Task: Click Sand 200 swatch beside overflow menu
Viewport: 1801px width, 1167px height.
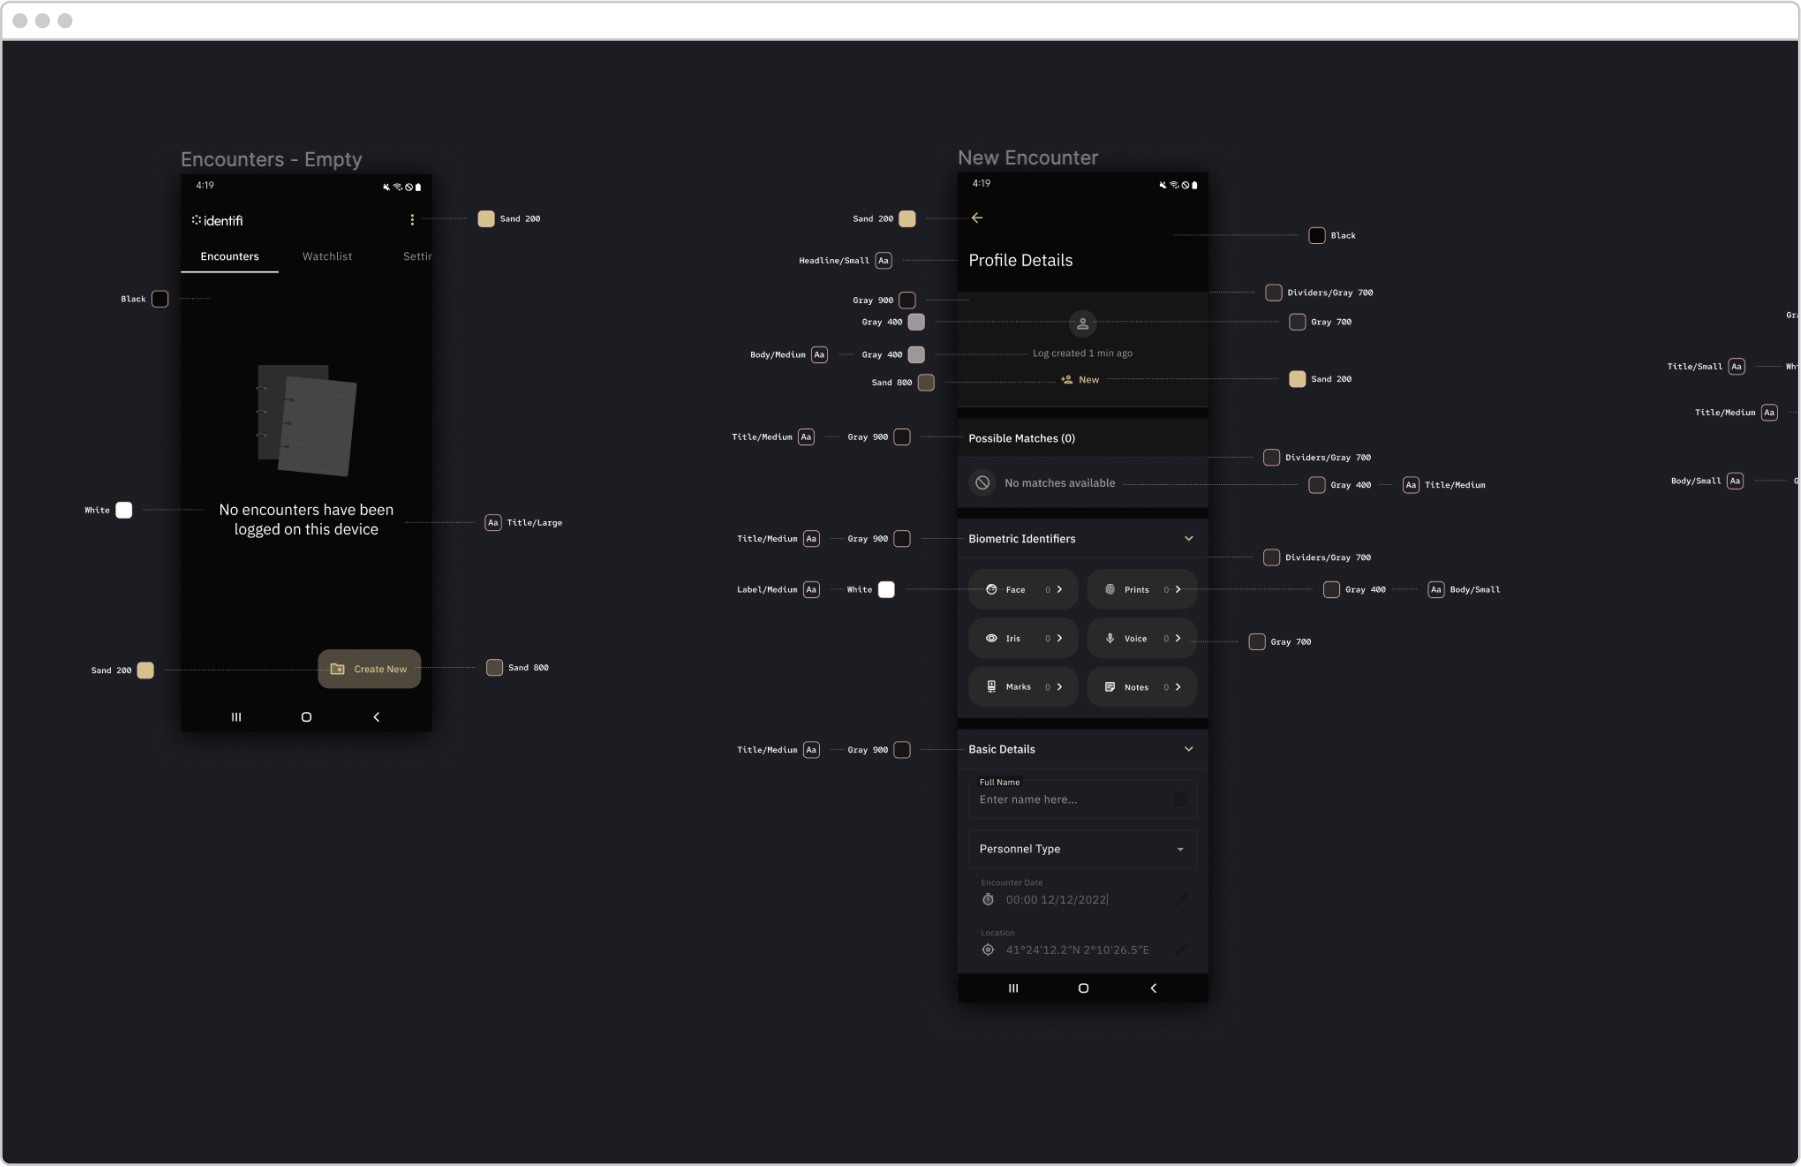Action: [486, 219]
